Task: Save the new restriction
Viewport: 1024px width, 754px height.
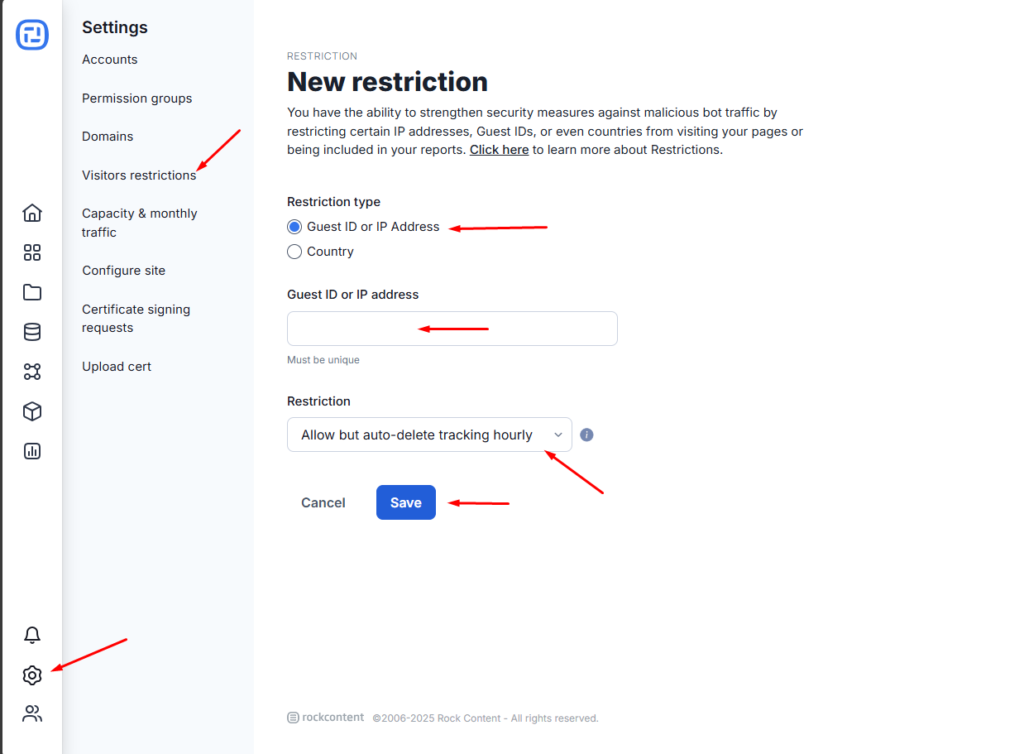Action: (406, 503)
